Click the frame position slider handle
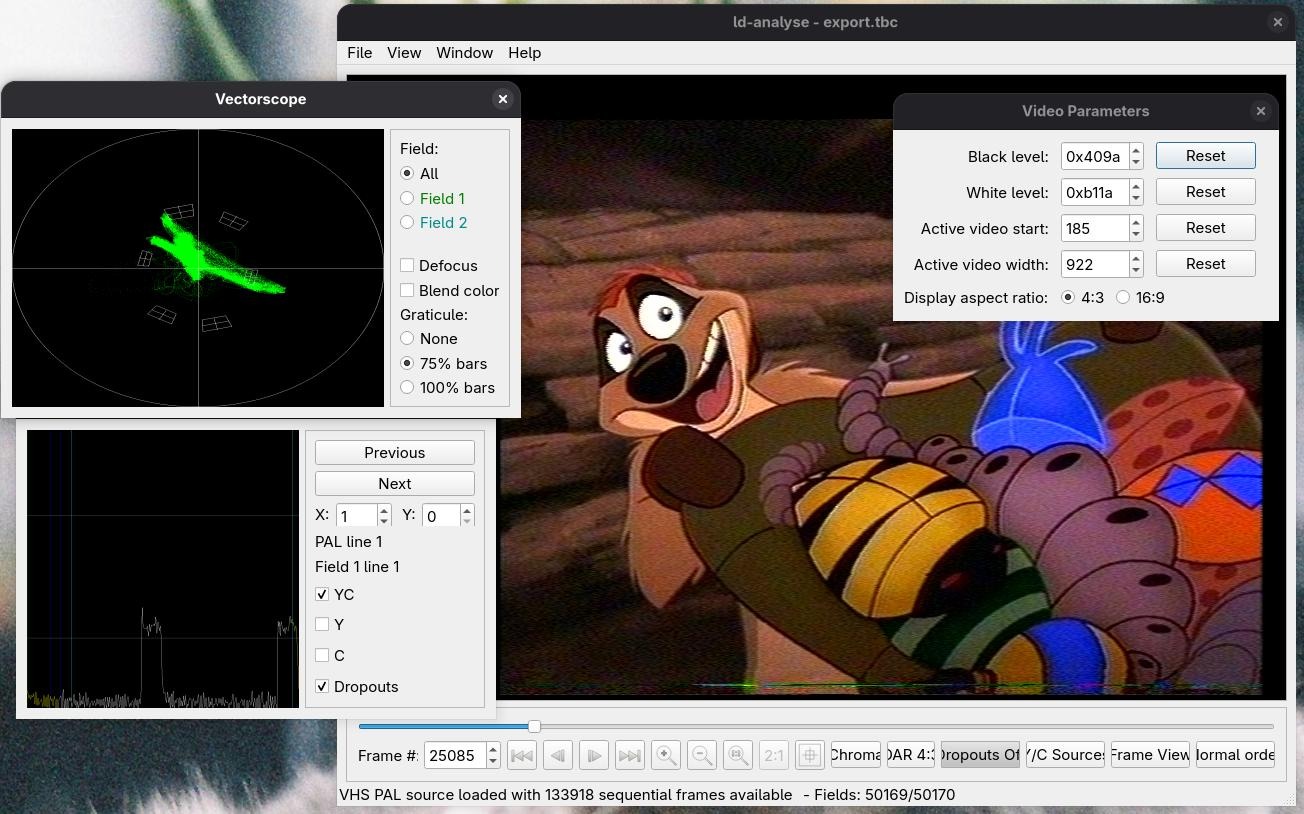Image resolution: width=1304 pixels, height=814 pixels. click(x=534, y=726)
